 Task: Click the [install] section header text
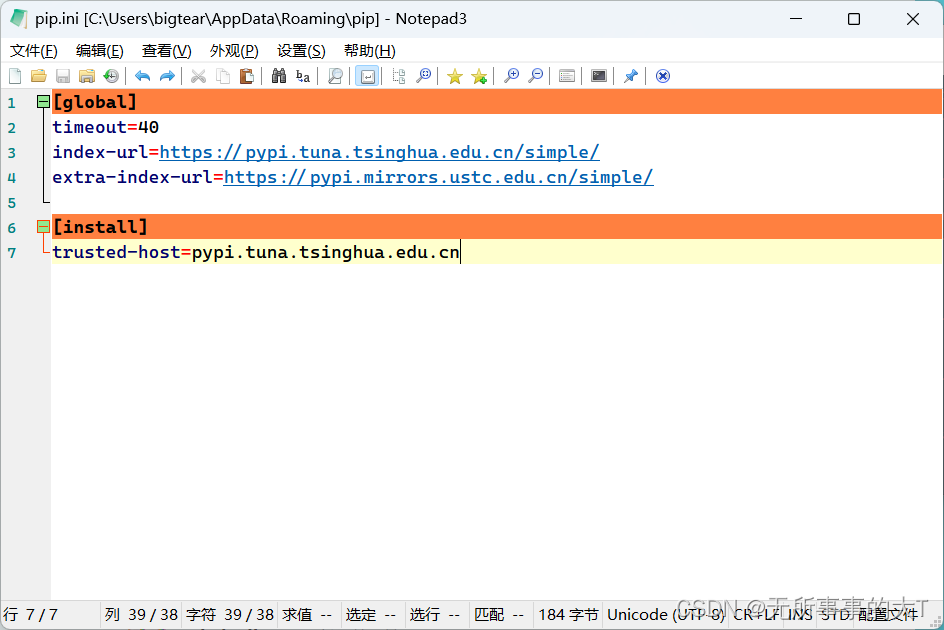(x=100, y=226)
